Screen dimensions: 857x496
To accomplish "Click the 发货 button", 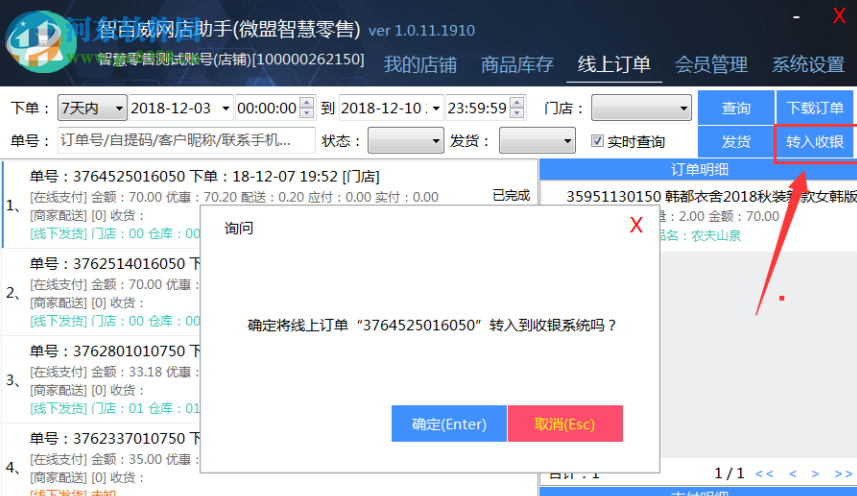I will 736,141.
